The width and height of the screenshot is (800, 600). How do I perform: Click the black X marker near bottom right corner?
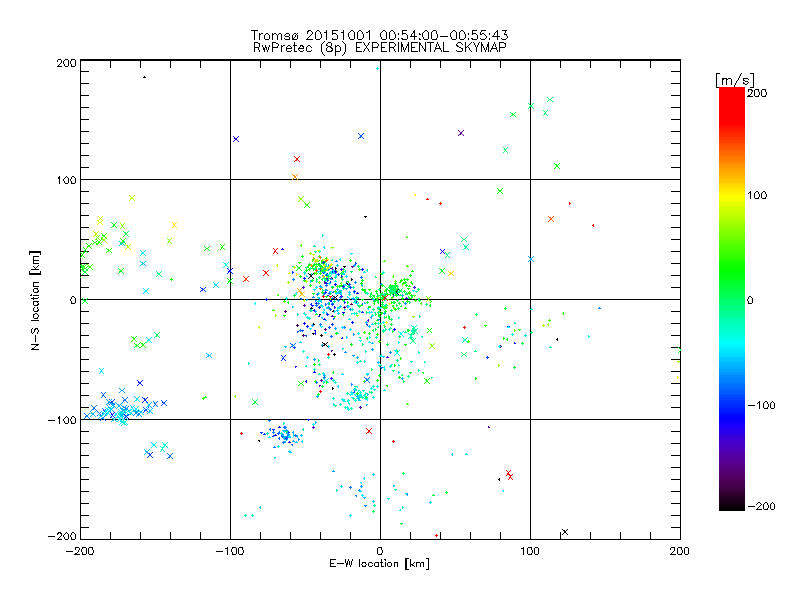pos(565,532)
